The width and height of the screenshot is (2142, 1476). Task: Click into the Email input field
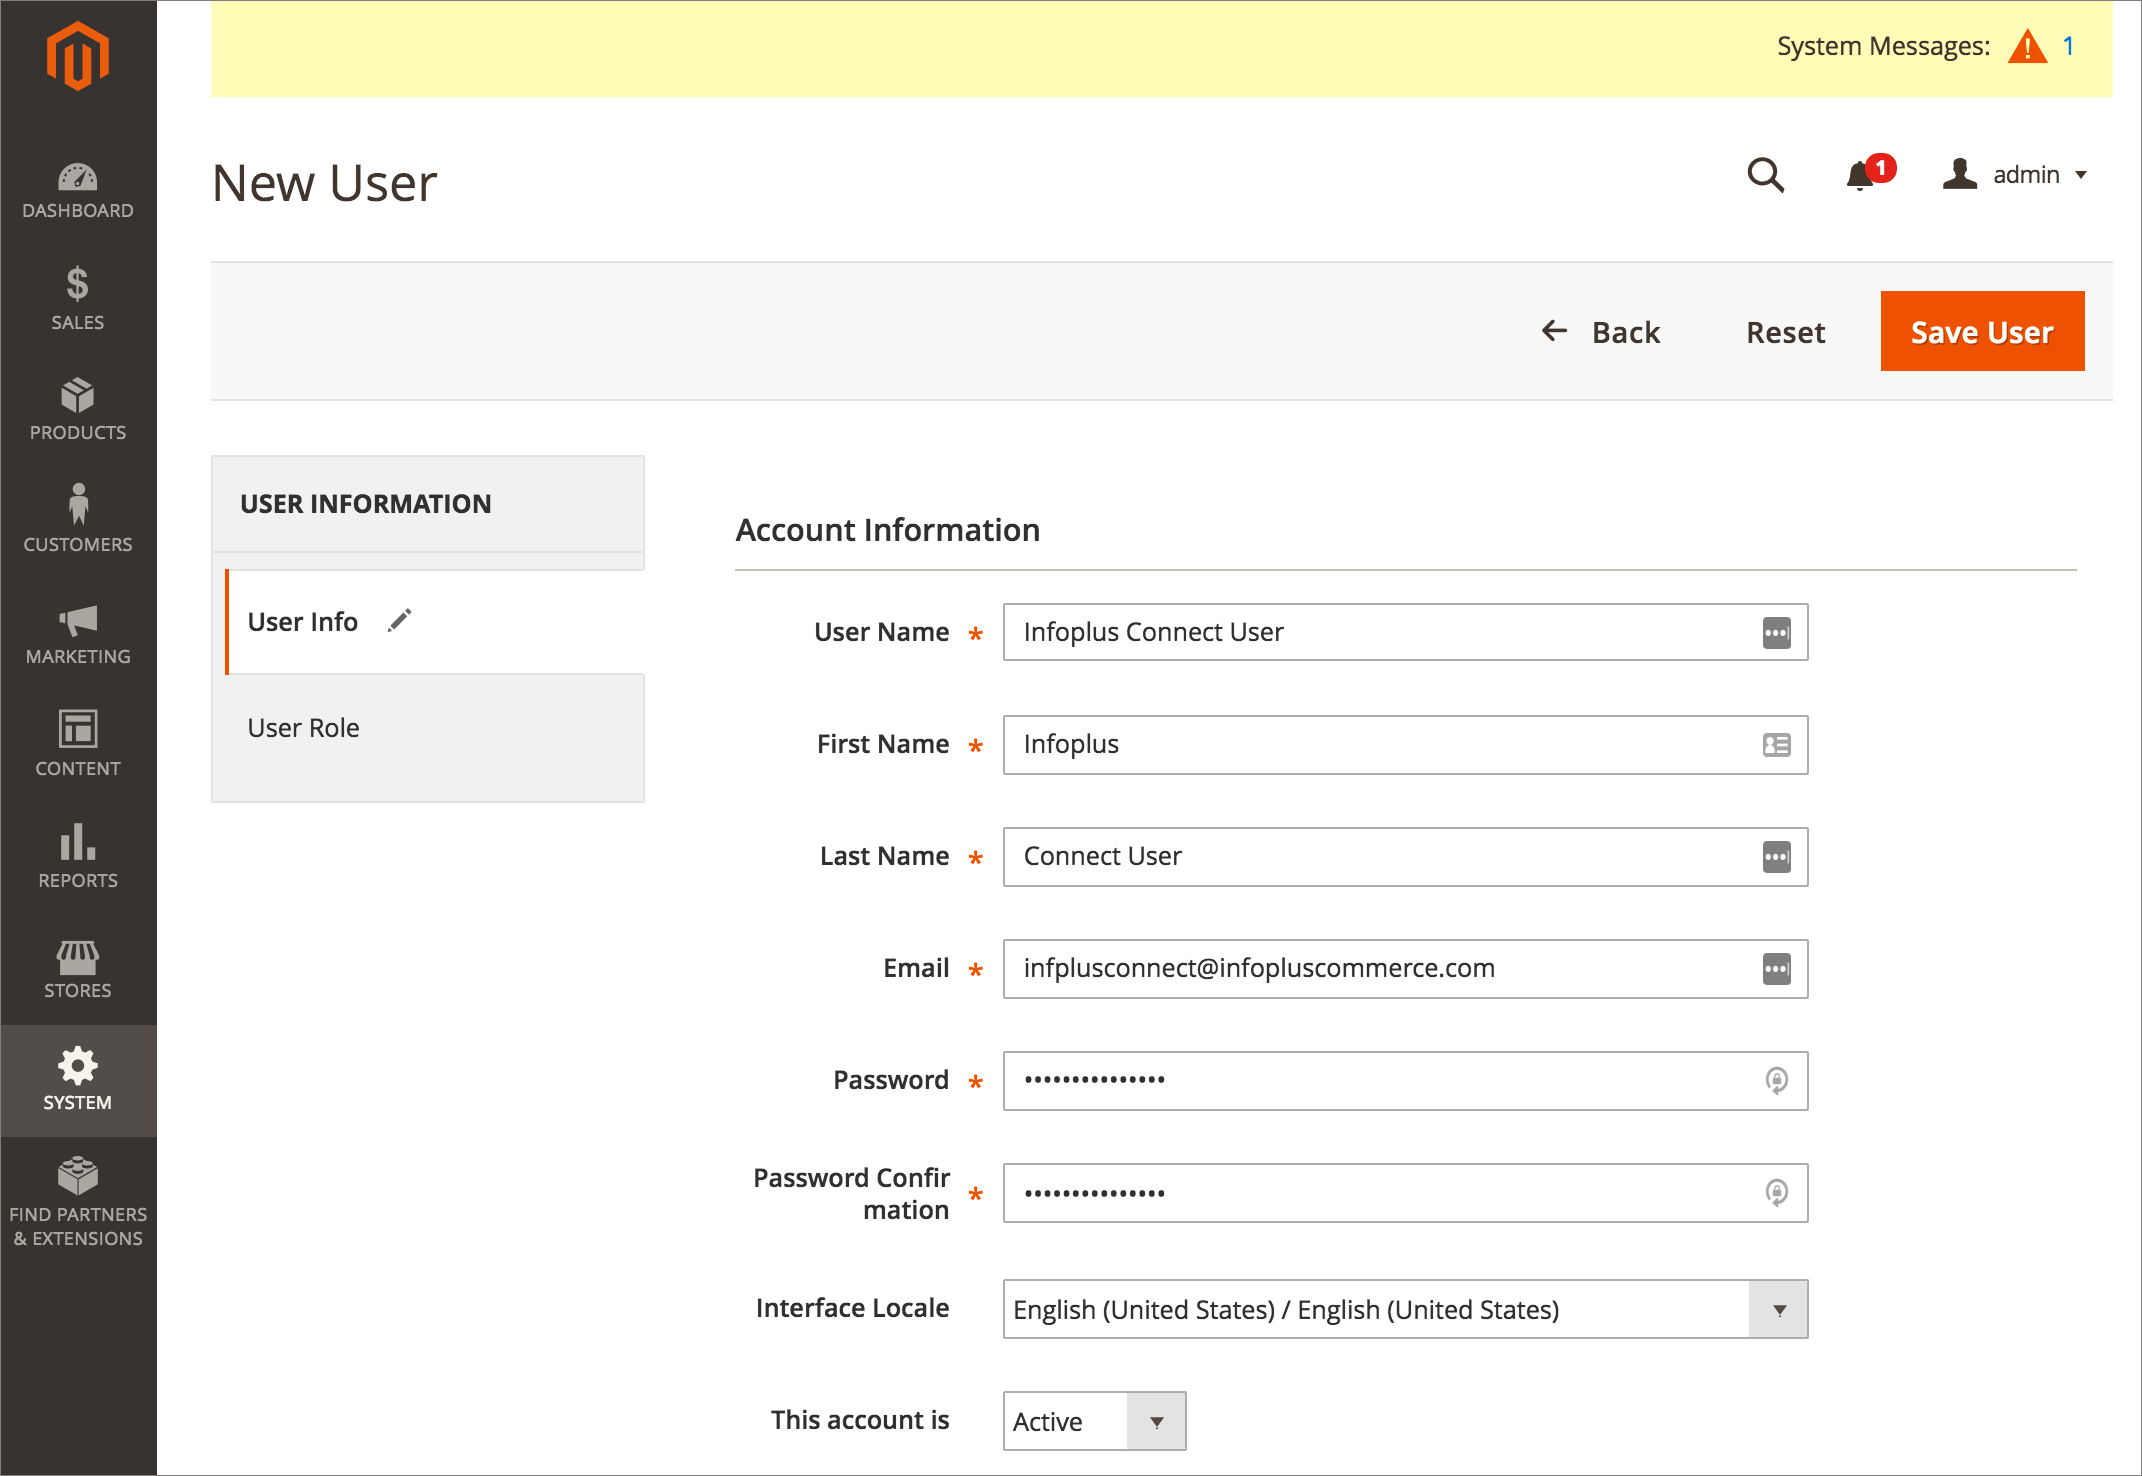1380,968
